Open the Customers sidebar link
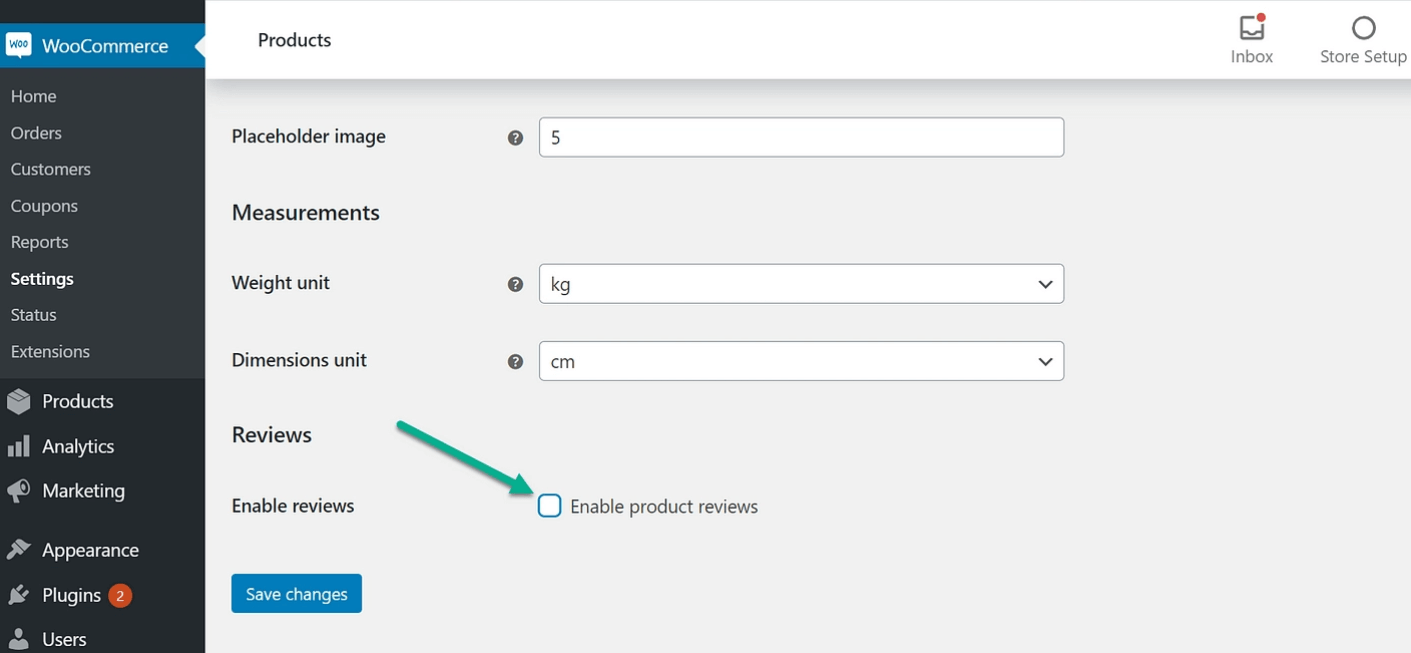1411x653 pixels. tap(50, 169)
